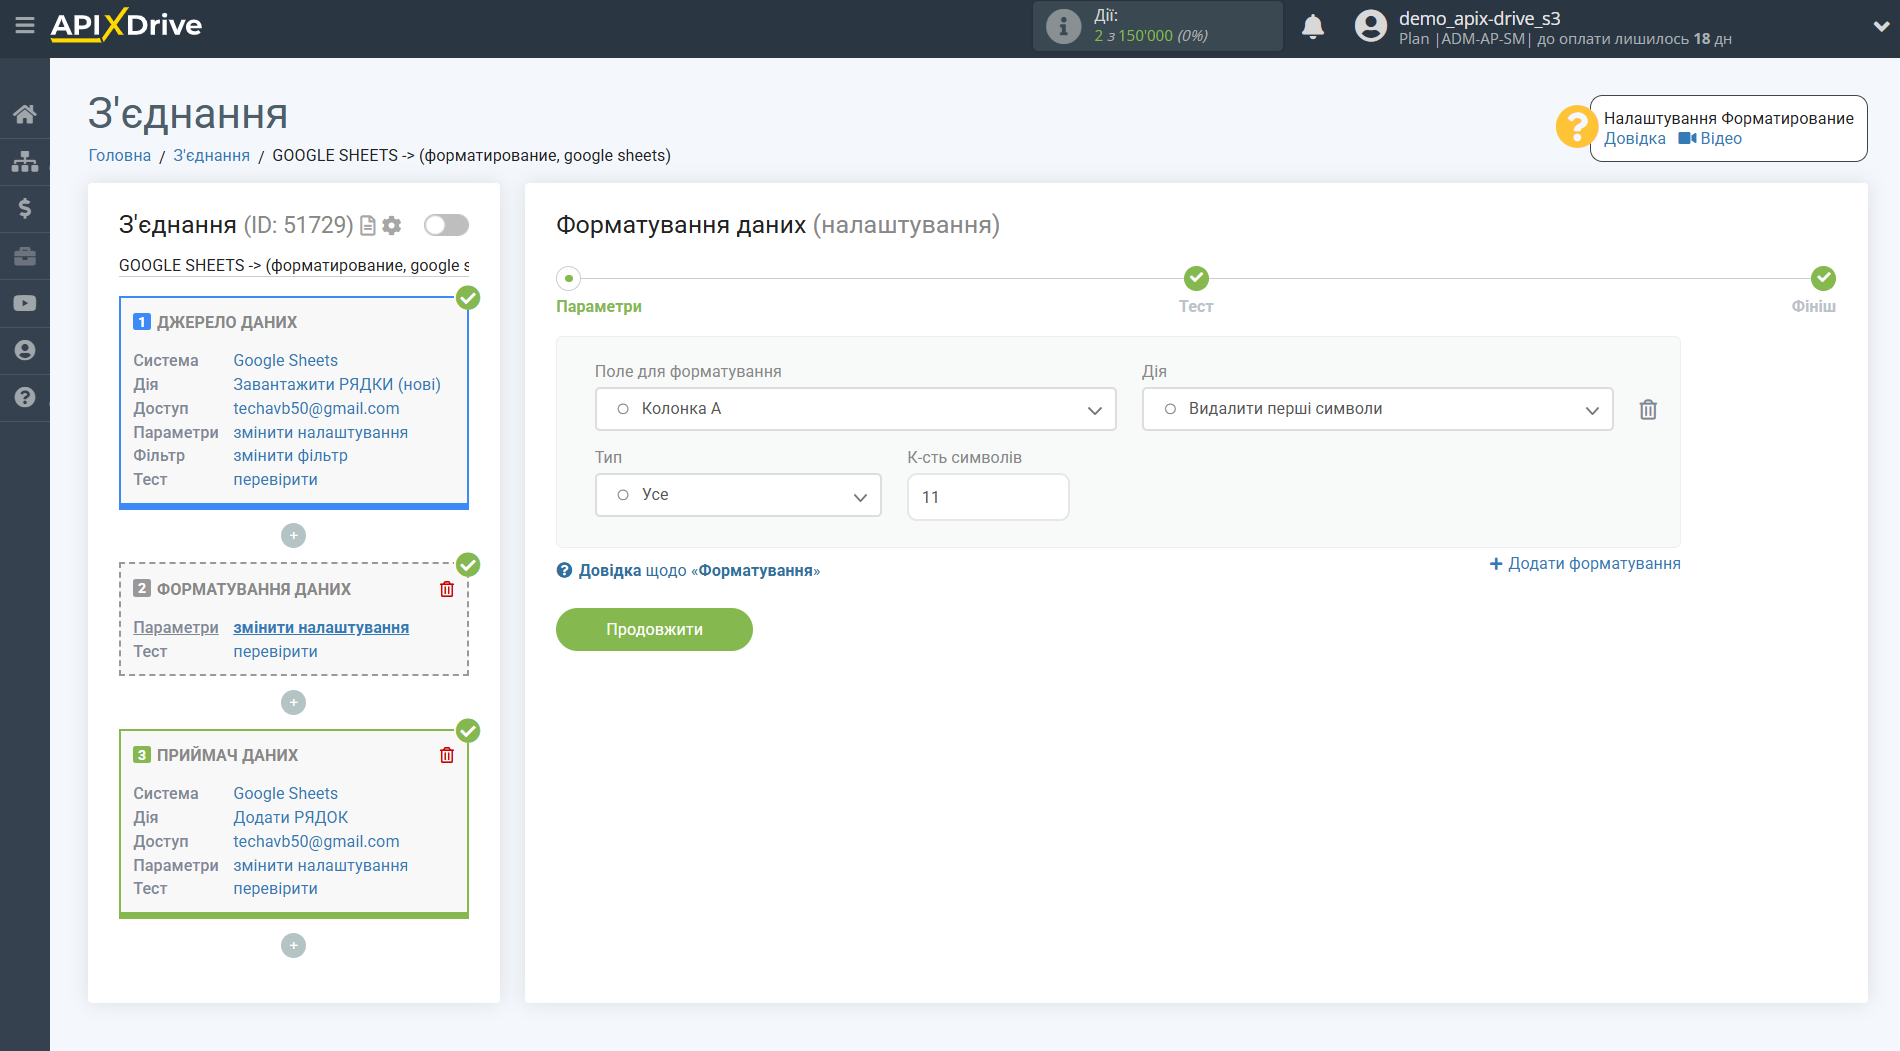Toggle the connection enable switch
Image resolution: width=1900 pixels, height=1051 pixels.
tap(446, 225)
